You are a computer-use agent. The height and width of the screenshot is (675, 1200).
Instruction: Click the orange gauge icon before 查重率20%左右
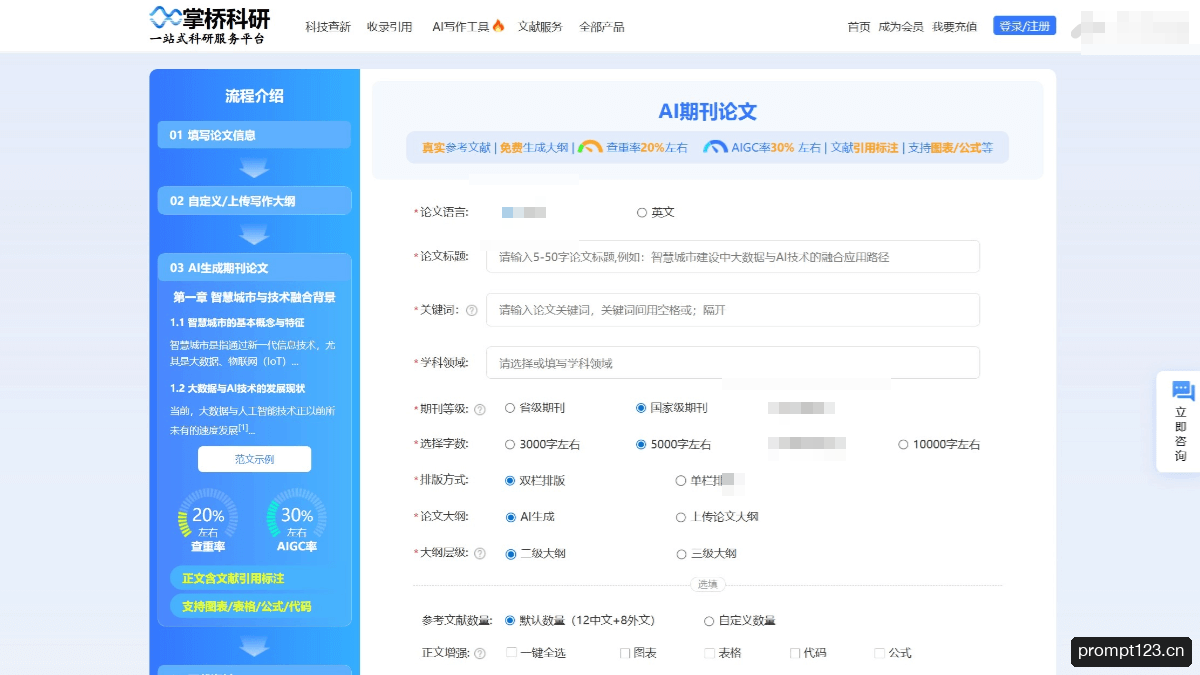pyautogui.click(x=590, y=146)
